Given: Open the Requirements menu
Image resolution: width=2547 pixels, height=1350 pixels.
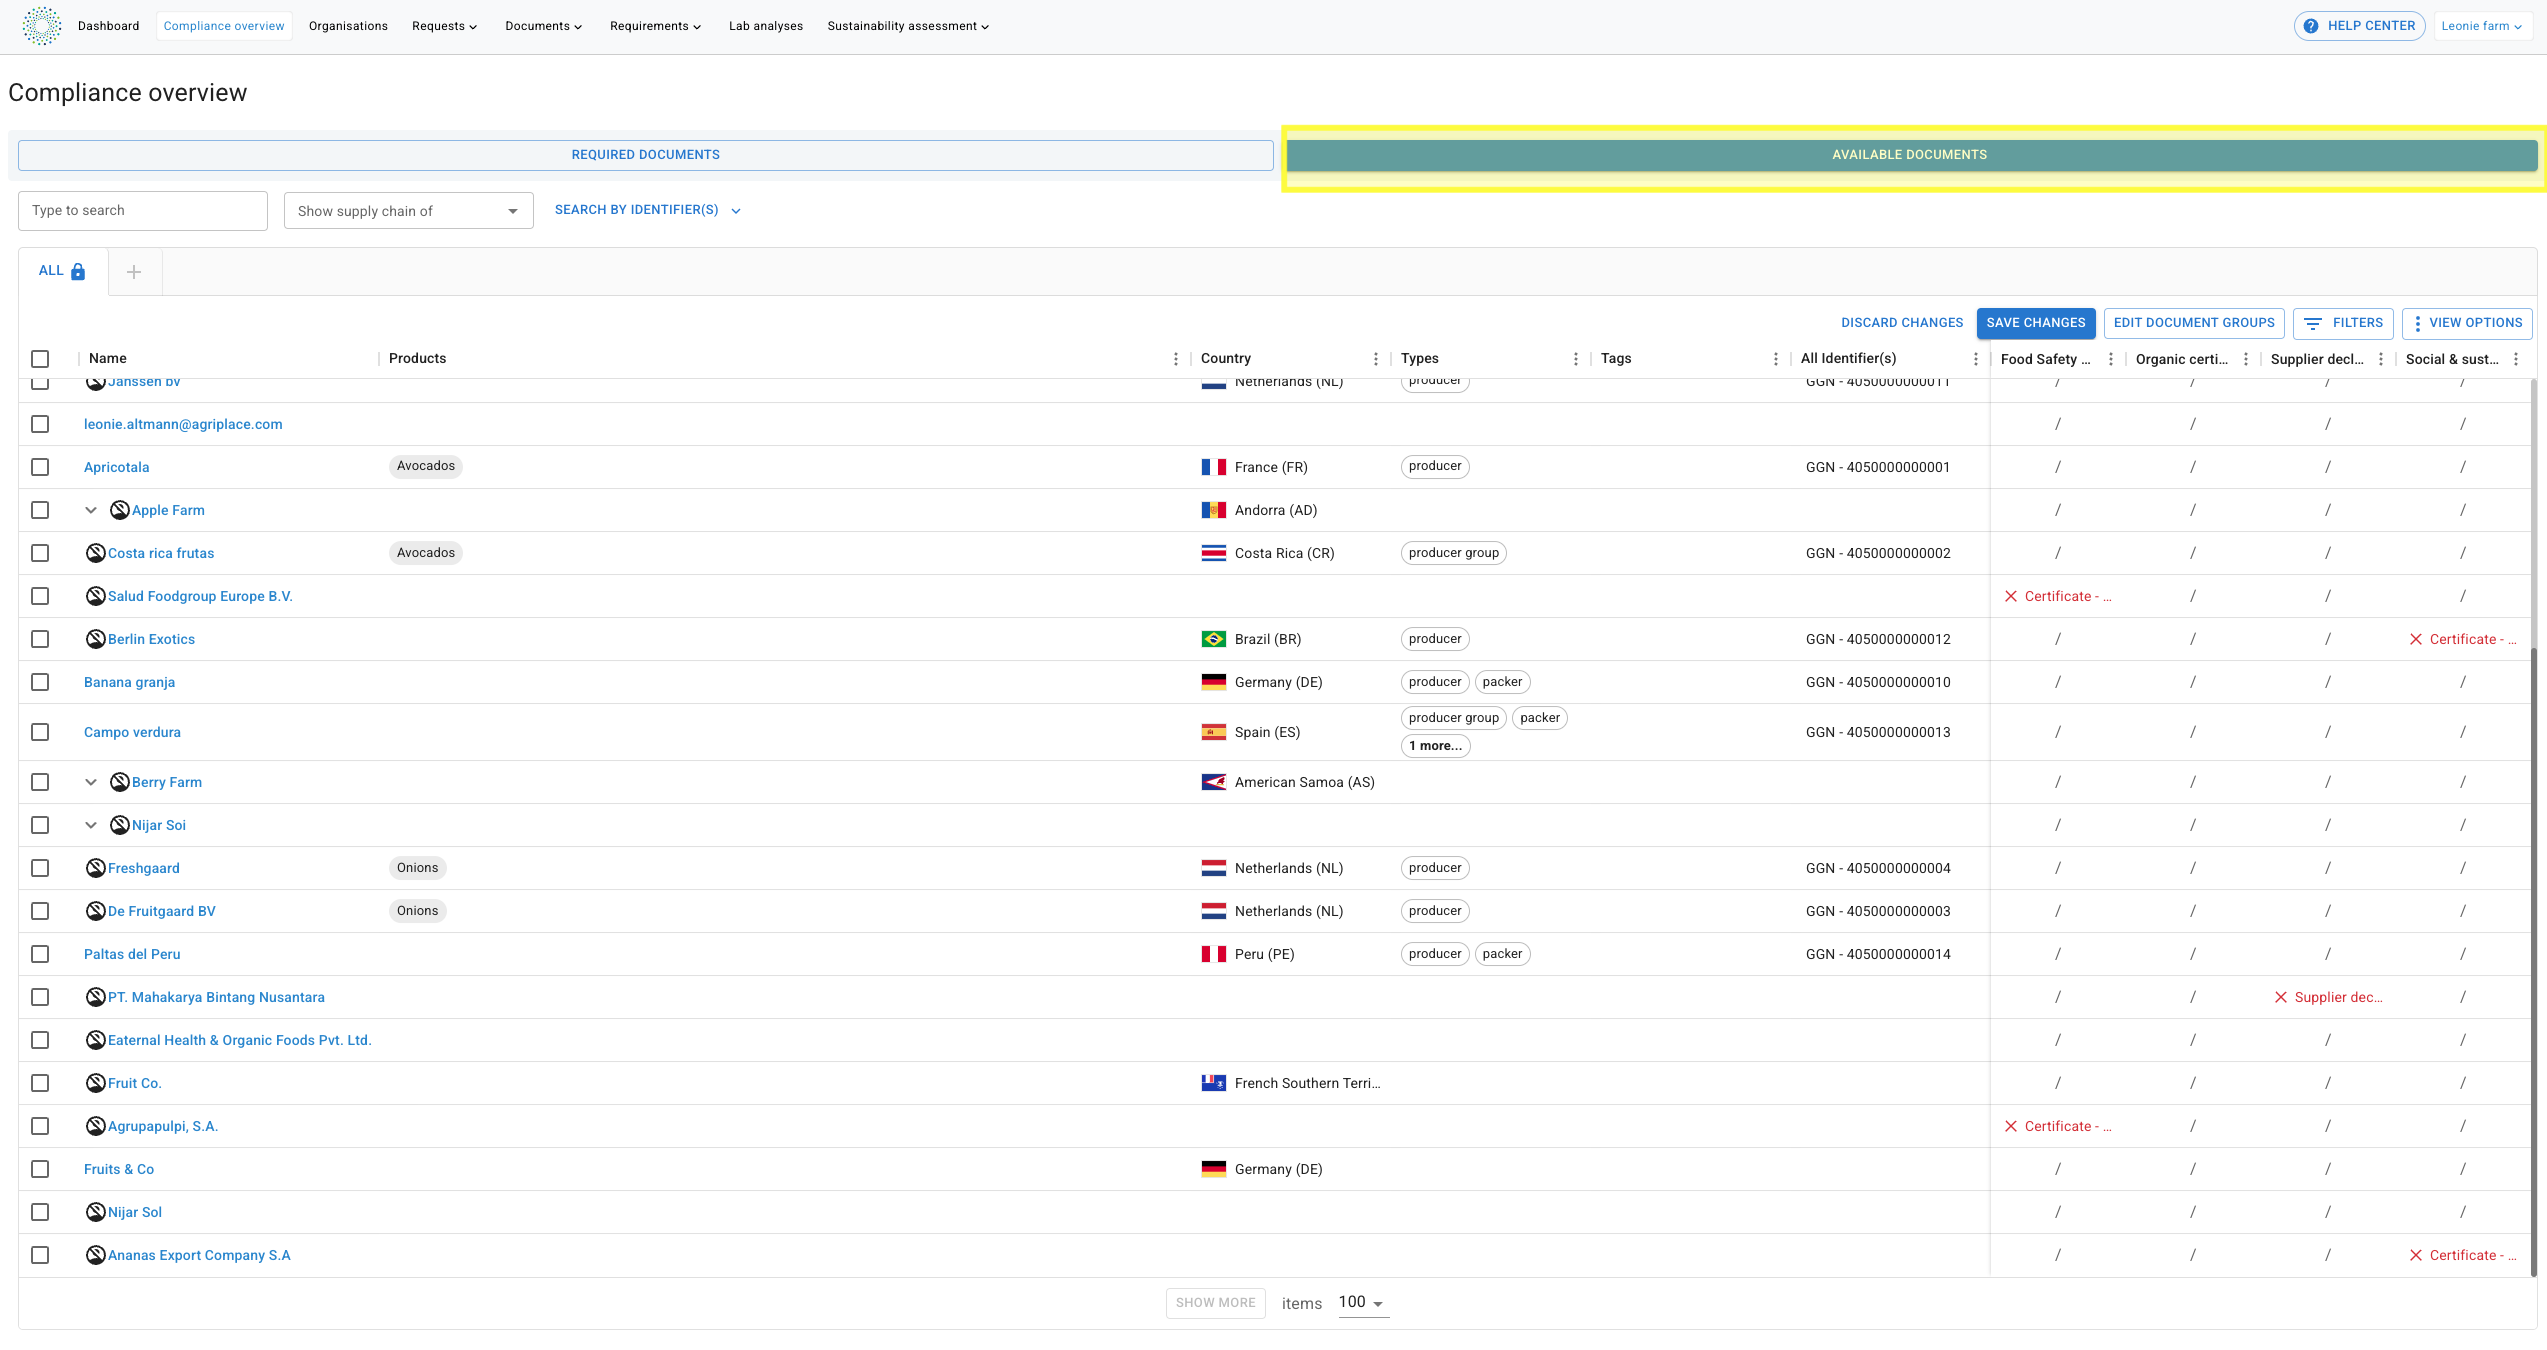Looking at the screenshot, I should coord(655,26).
